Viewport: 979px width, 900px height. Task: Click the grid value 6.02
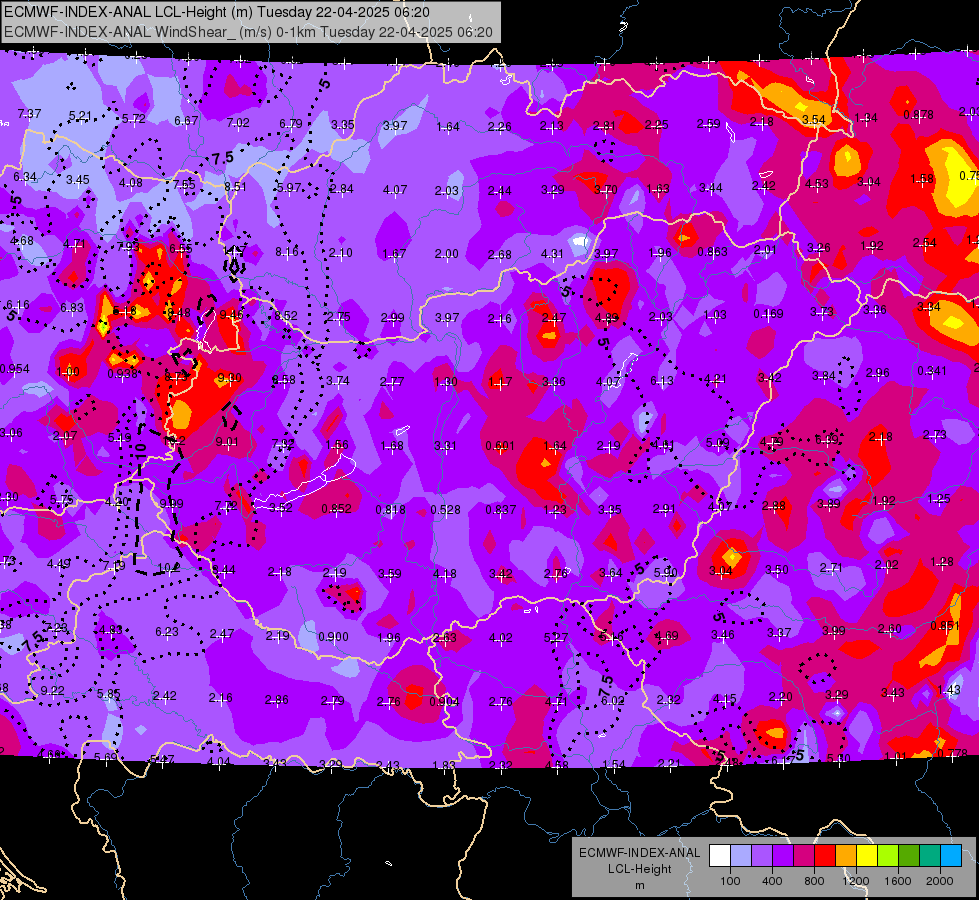tap(612, 701)
